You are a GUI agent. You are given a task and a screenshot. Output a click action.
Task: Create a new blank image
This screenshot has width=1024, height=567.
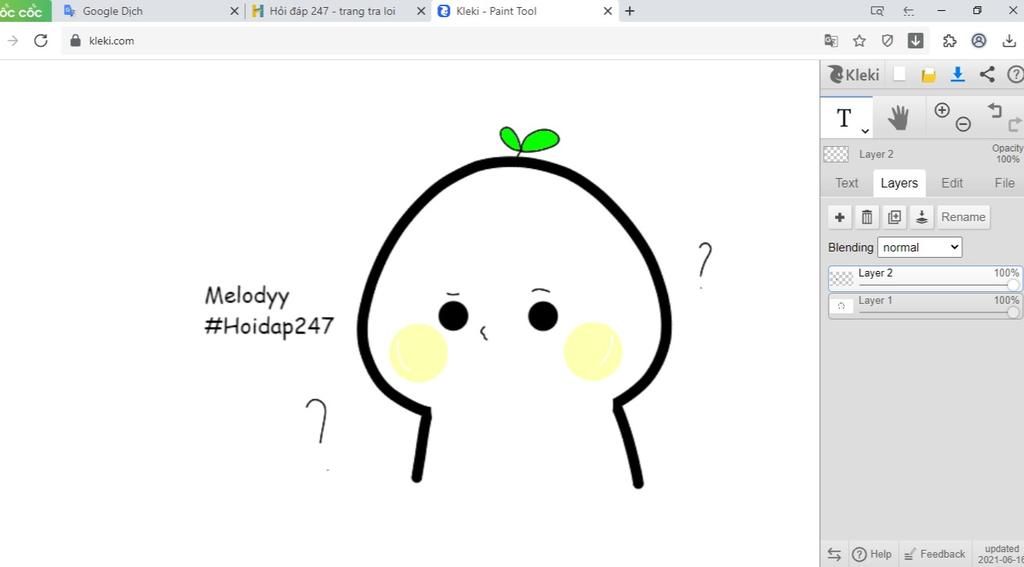(x=899, y=74)
